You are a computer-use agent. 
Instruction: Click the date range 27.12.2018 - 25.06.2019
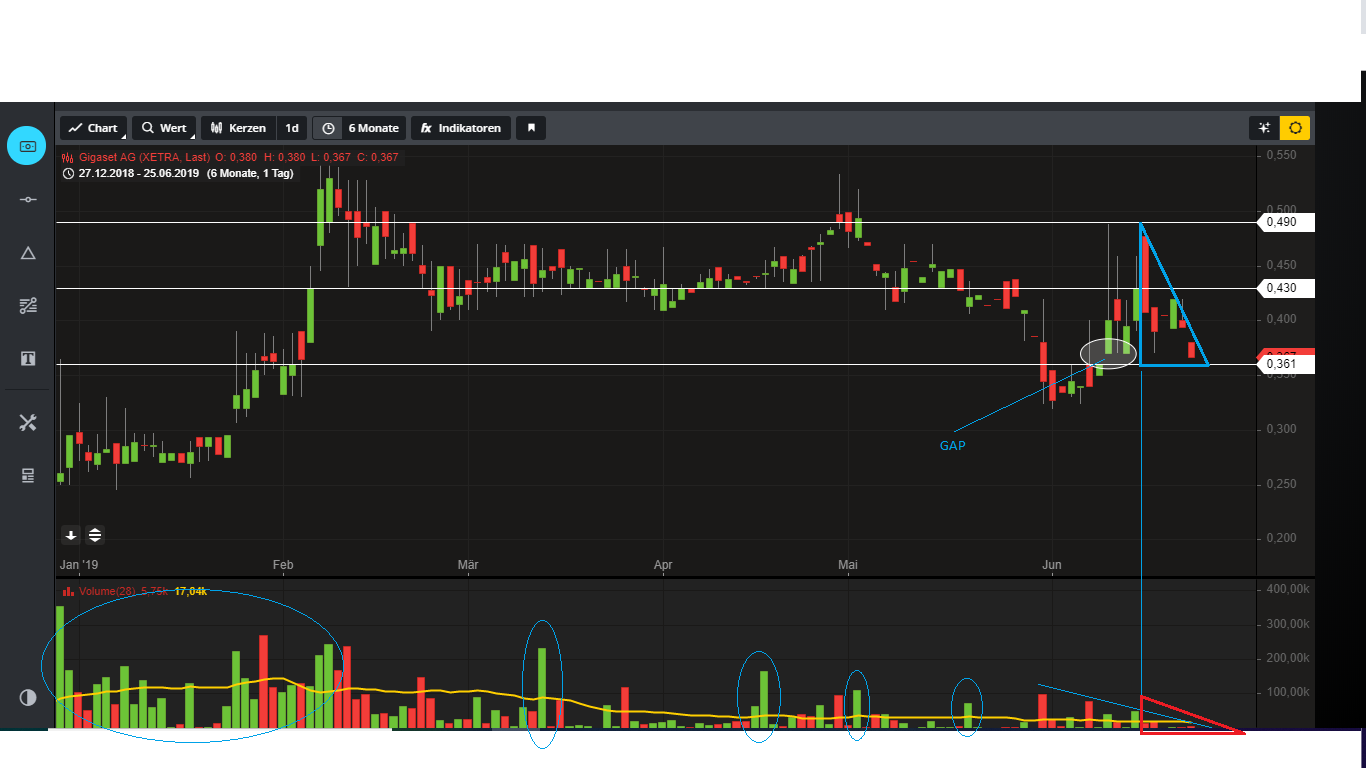(139, 173)
